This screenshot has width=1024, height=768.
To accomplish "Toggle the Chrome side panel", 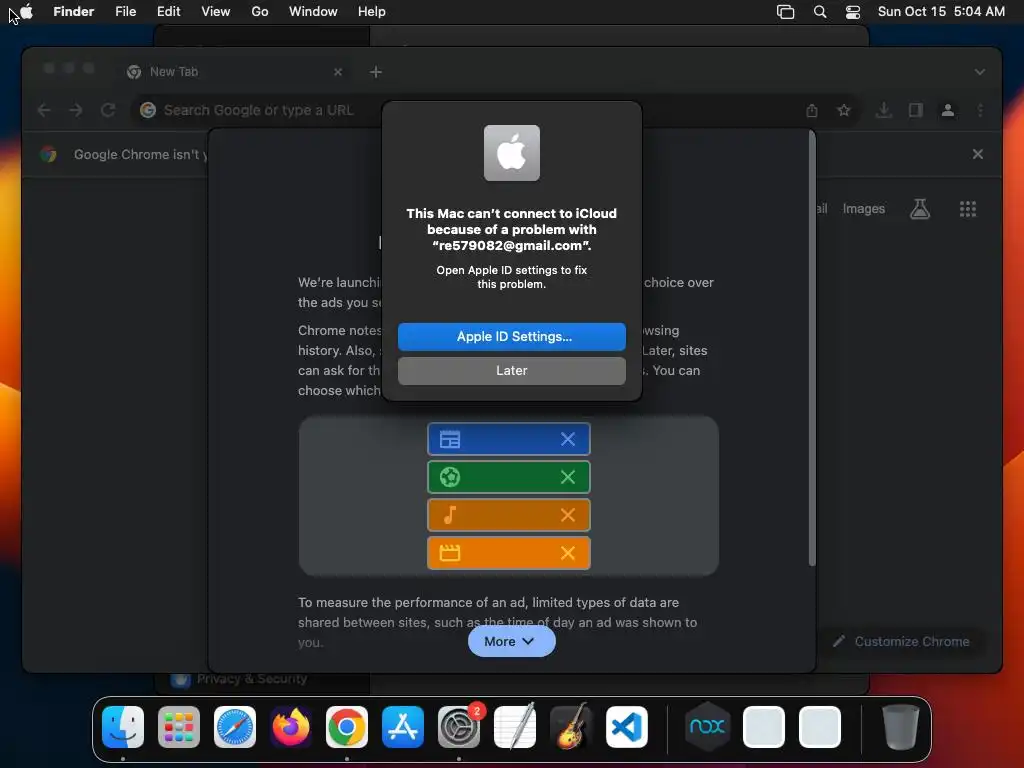I will point(916,110).
